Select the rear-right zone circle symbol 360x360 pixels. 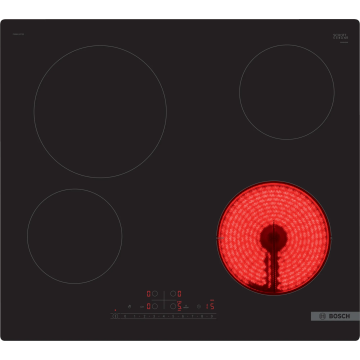[x=173, y=294]
